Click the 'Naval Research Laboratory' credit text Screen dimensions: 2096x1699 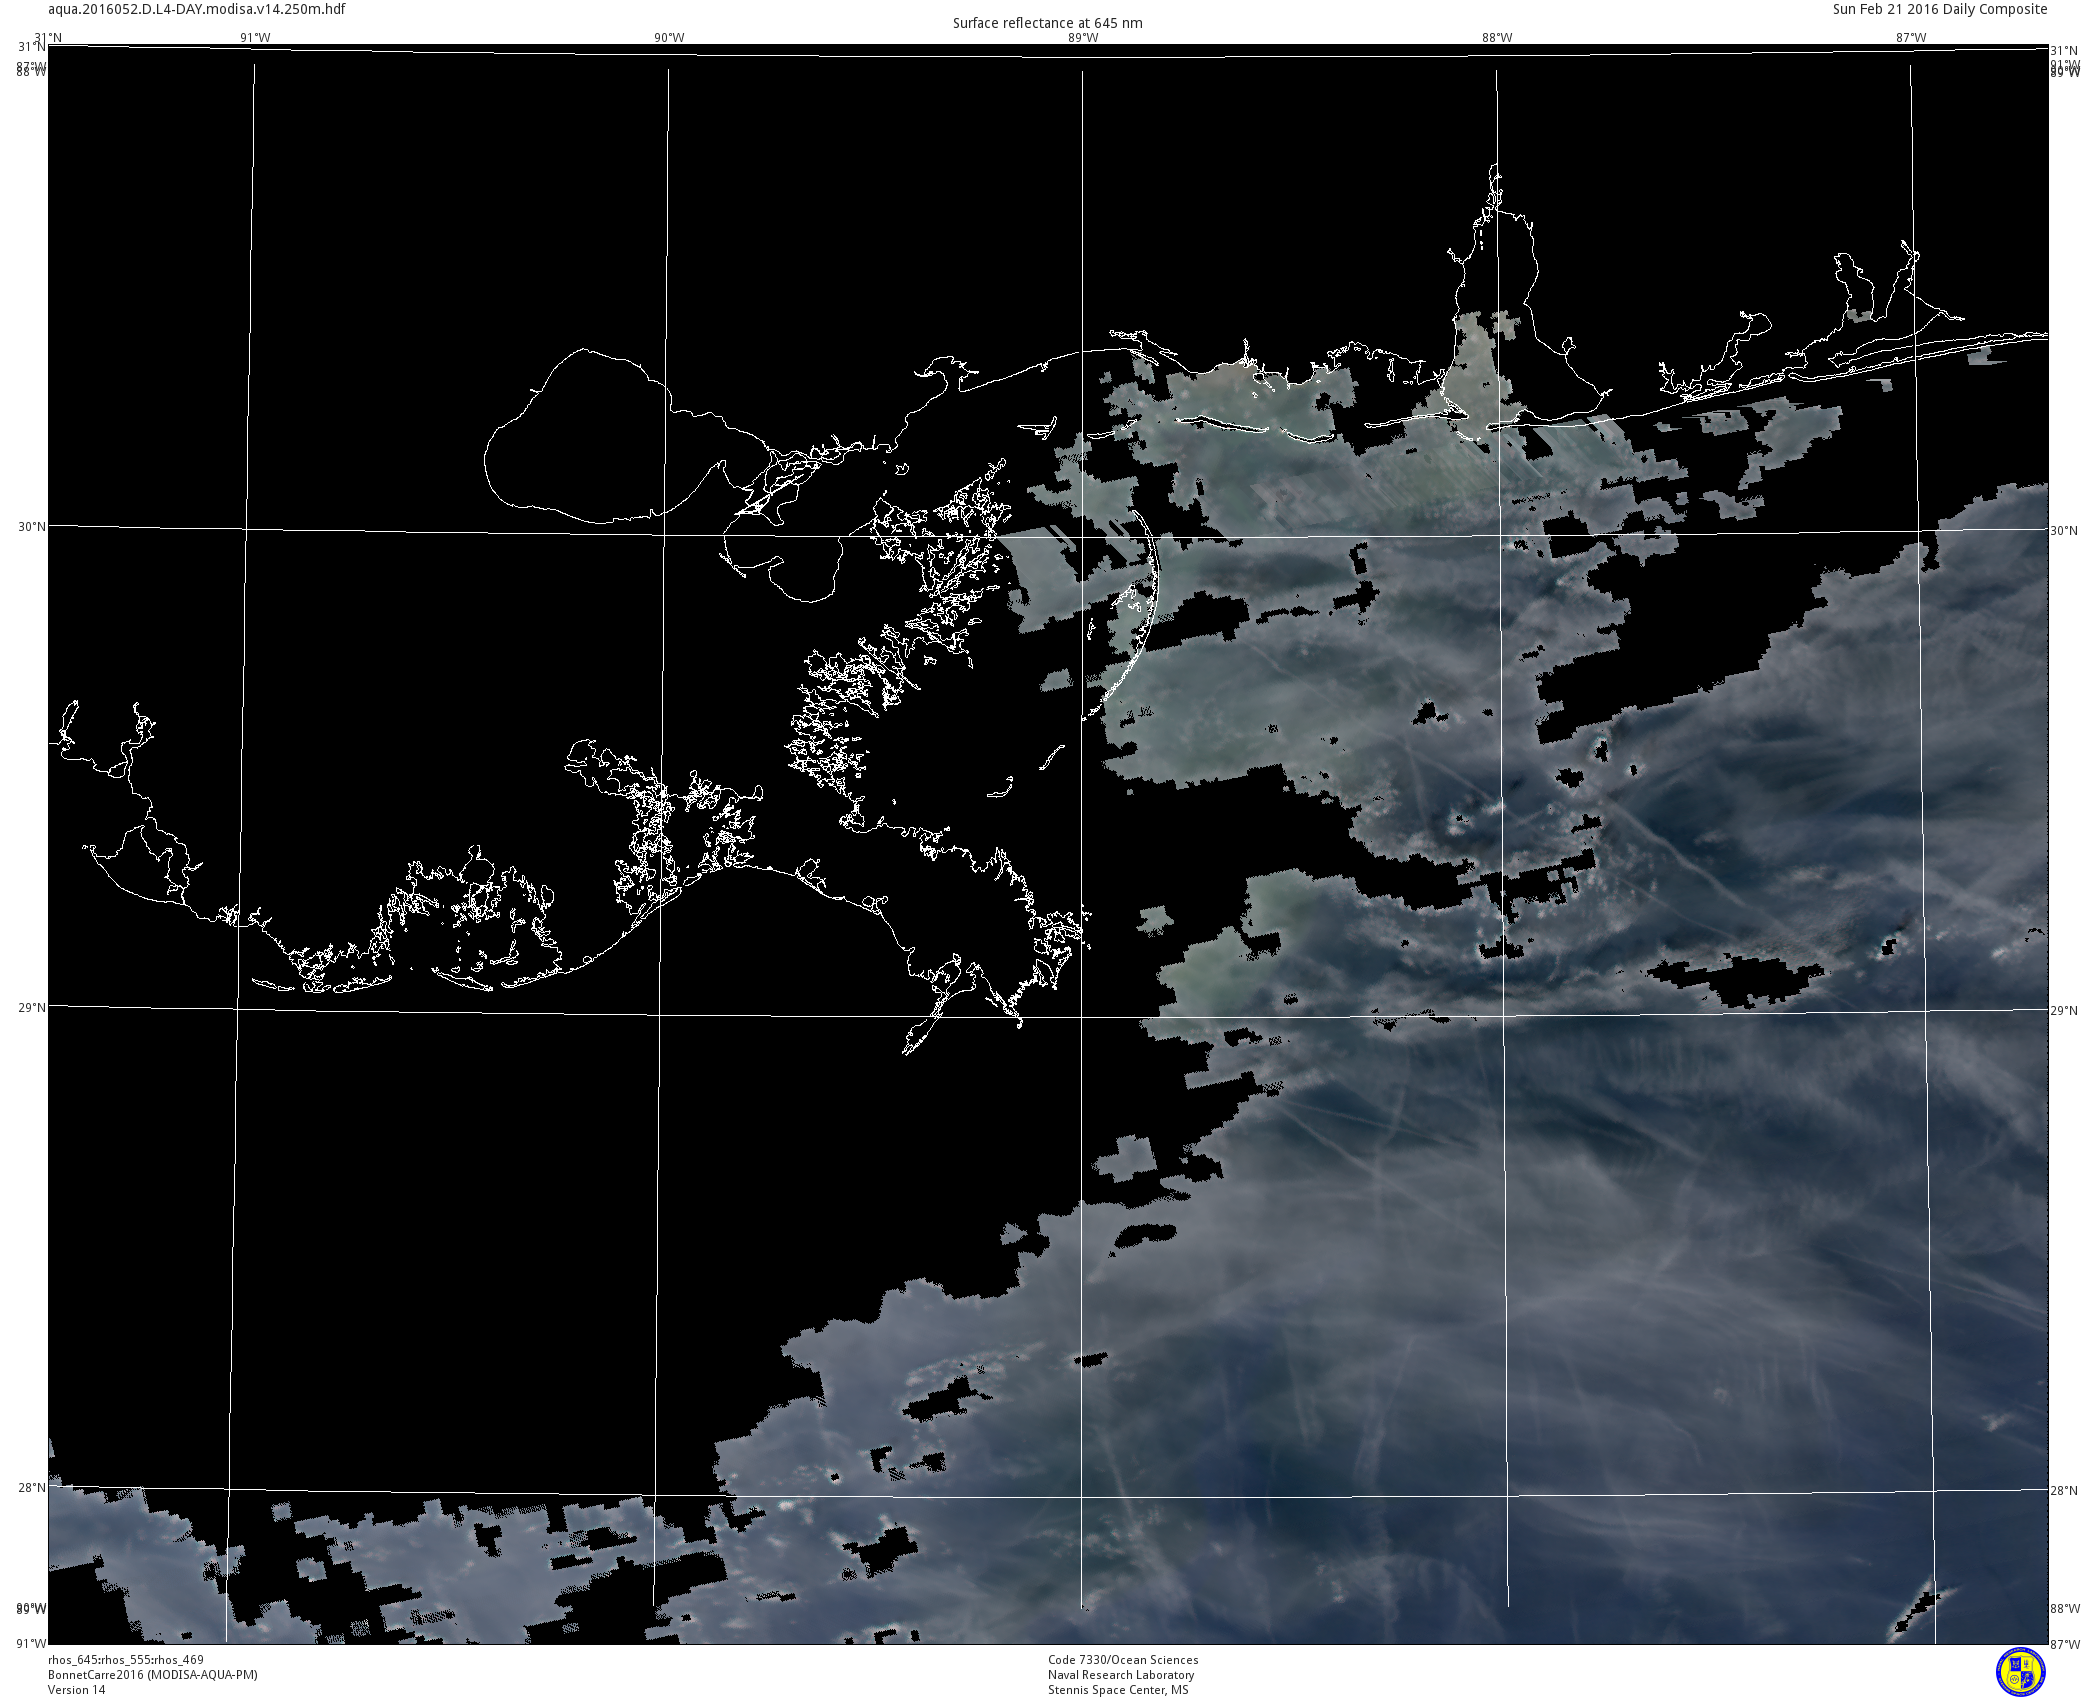[1121, 1675]
